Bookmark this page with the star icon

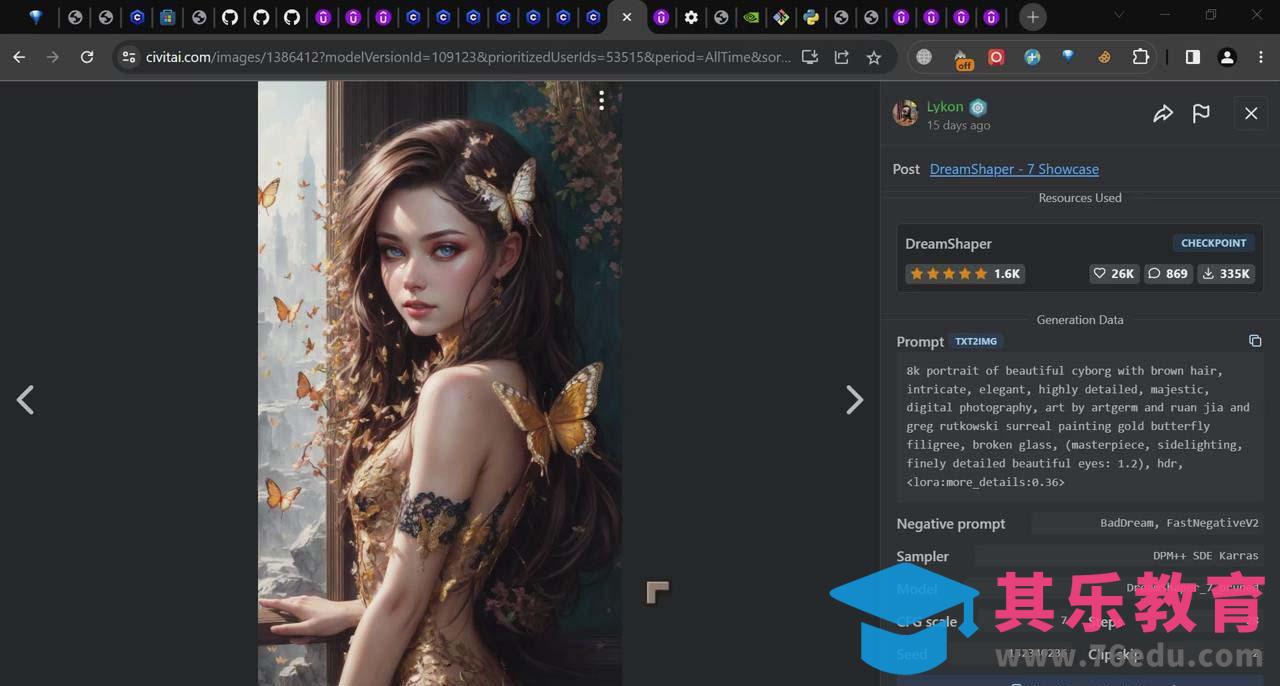[x=874, y=57]
